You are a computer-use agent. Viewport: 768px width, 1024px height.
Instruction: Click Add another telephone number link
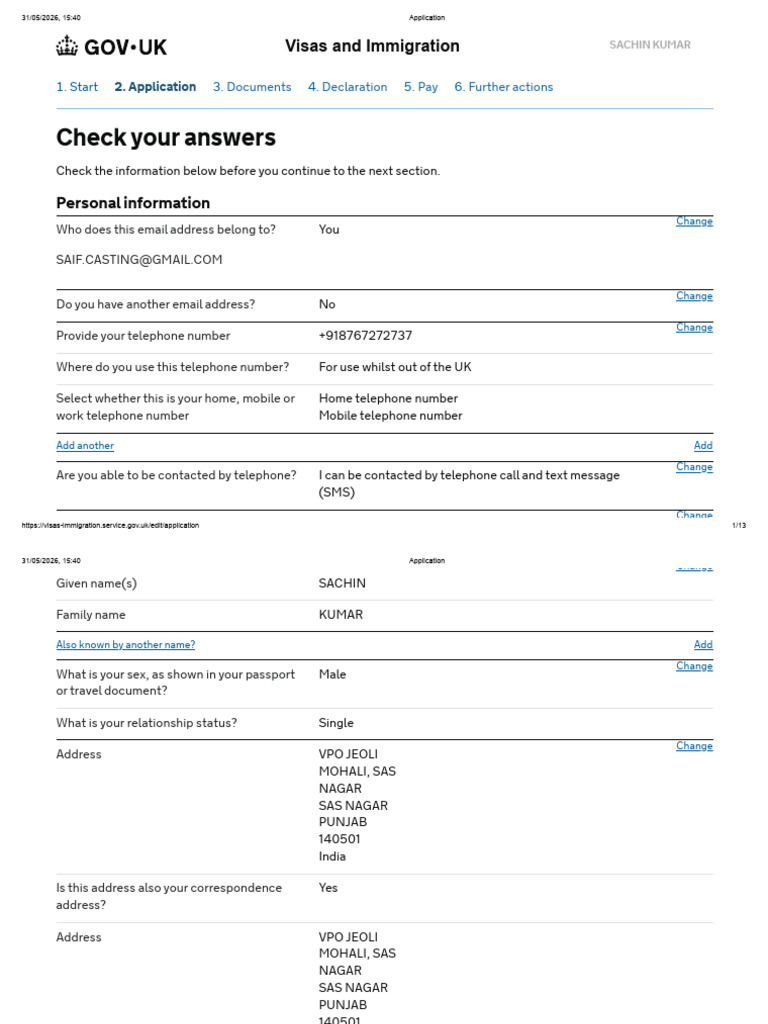tap(85, 445)
